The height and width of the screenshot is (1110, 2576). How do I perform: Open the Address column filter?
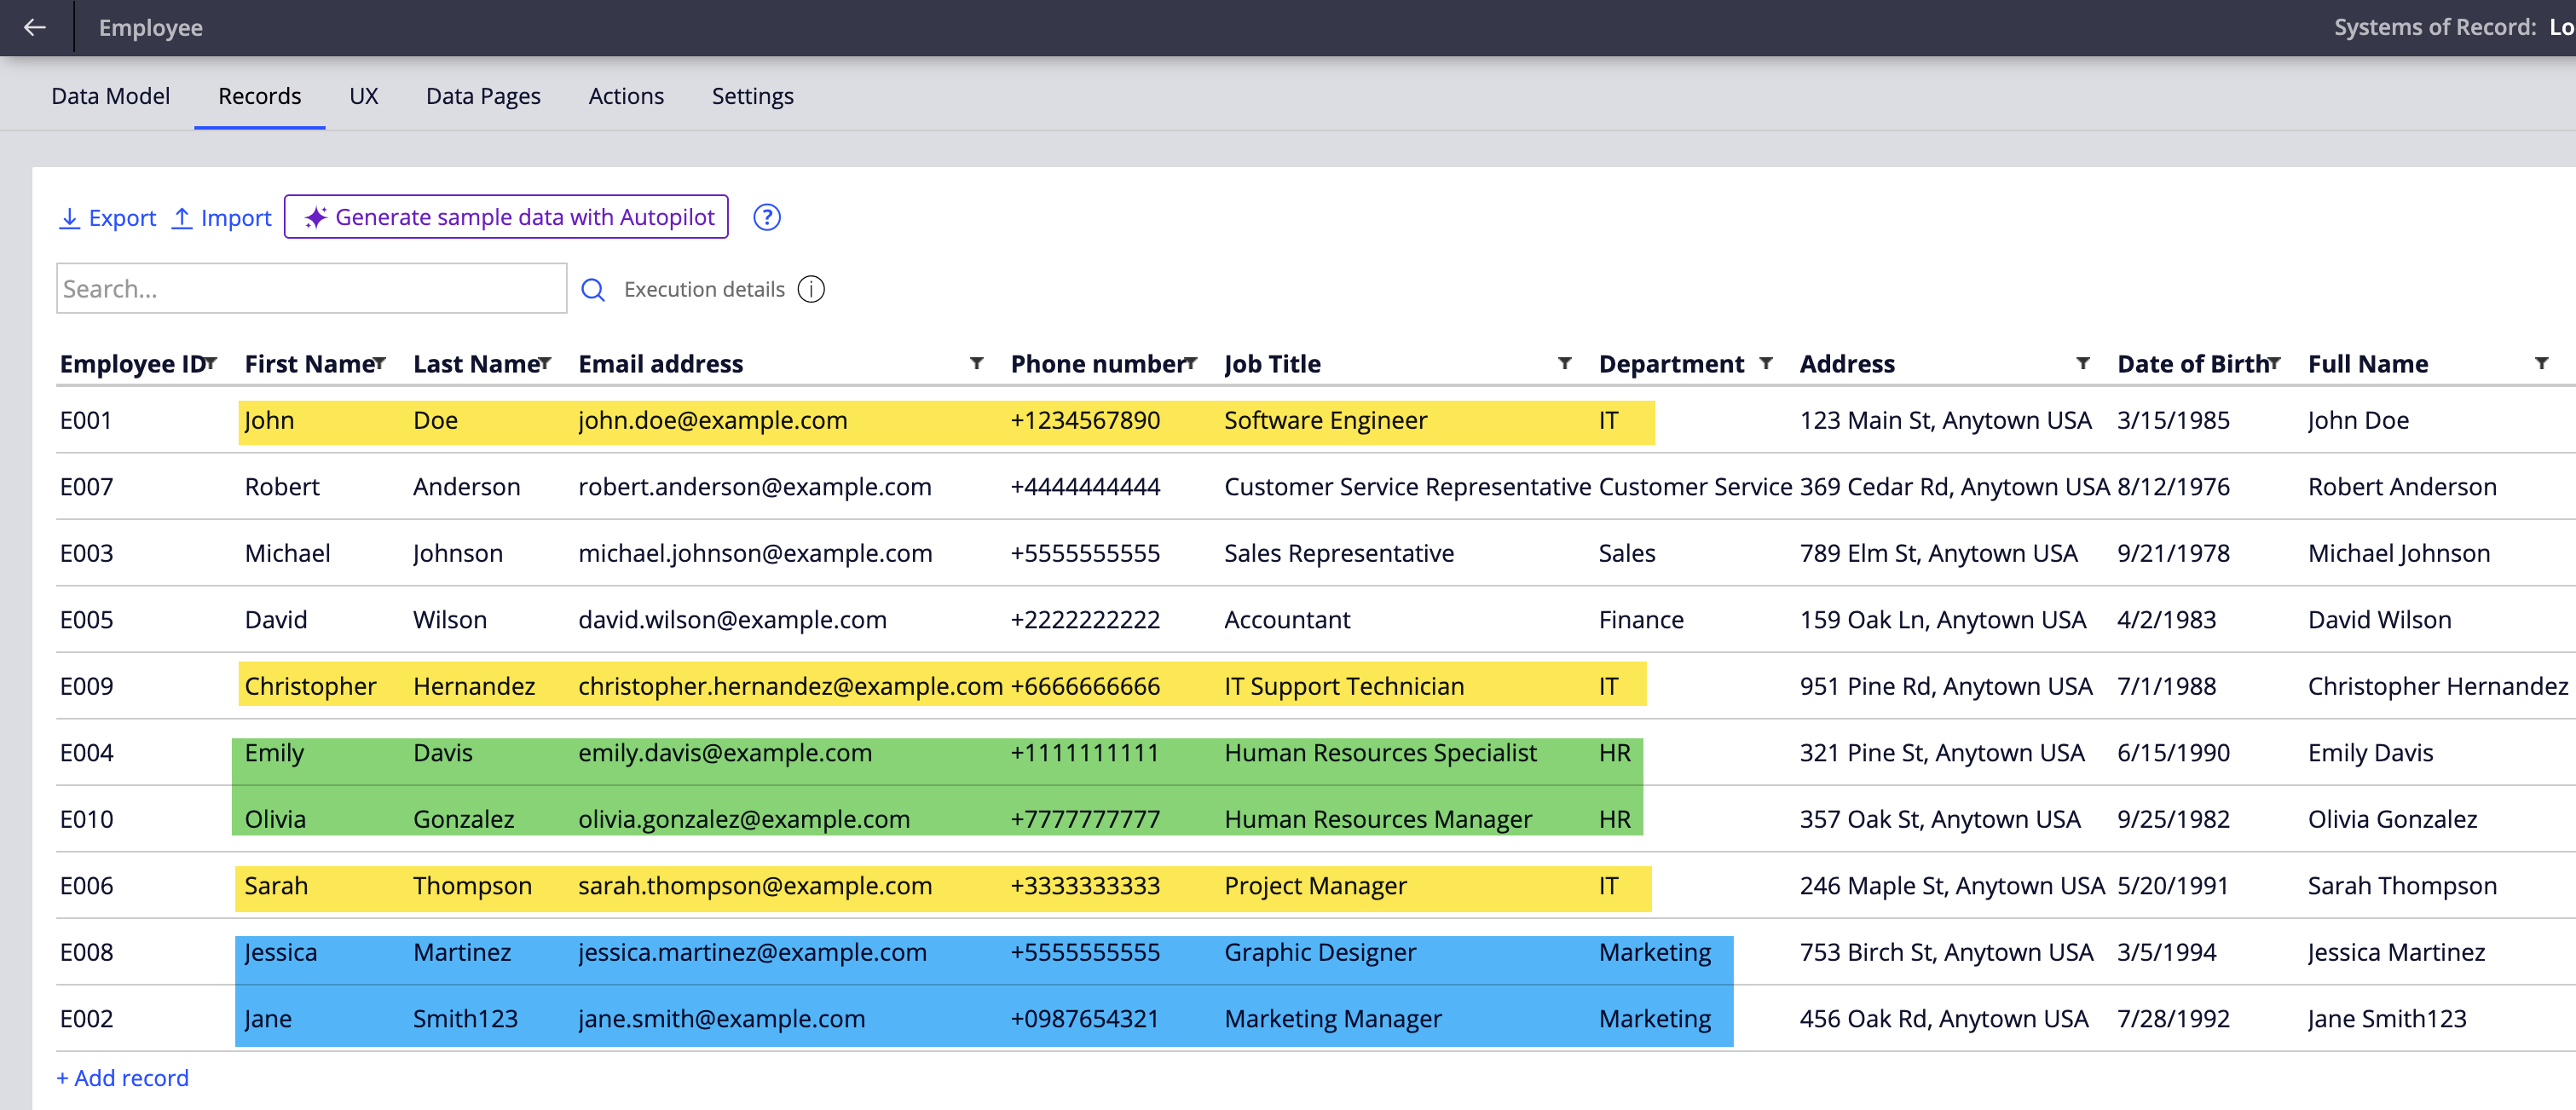click(2082, 363)
